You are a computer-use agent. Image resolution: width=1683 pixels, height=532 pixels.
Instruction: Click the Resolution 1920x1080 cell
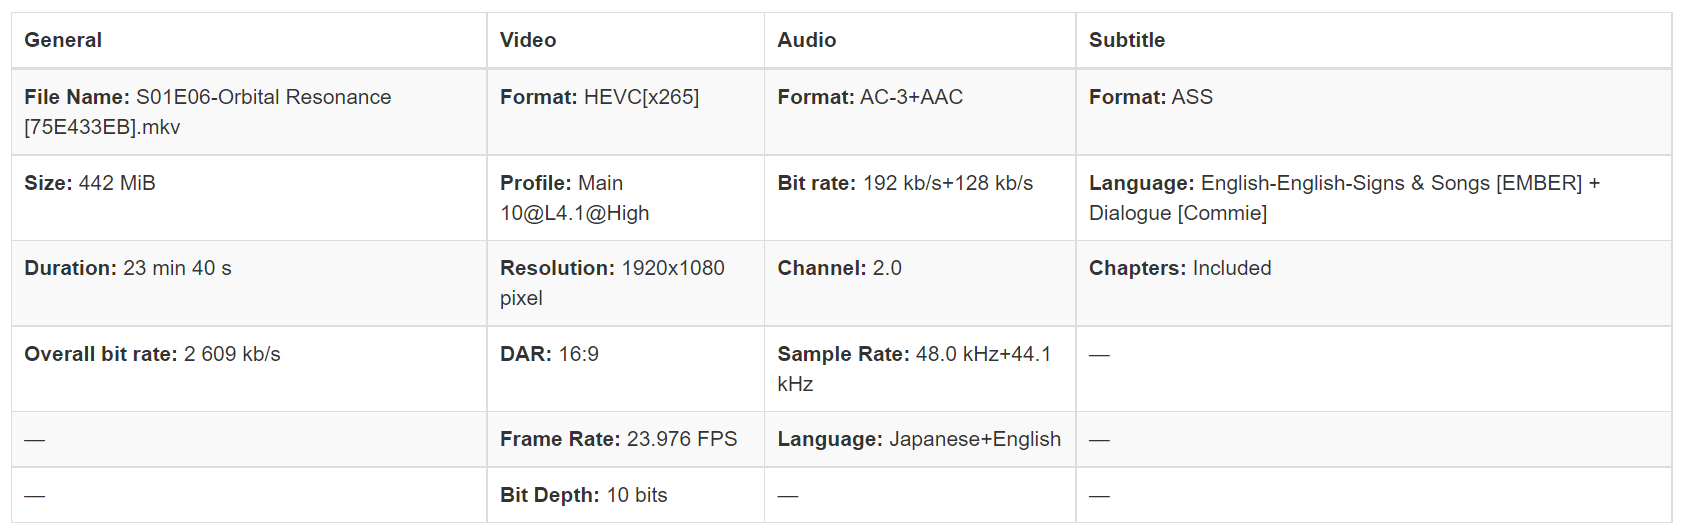point(612,283)
